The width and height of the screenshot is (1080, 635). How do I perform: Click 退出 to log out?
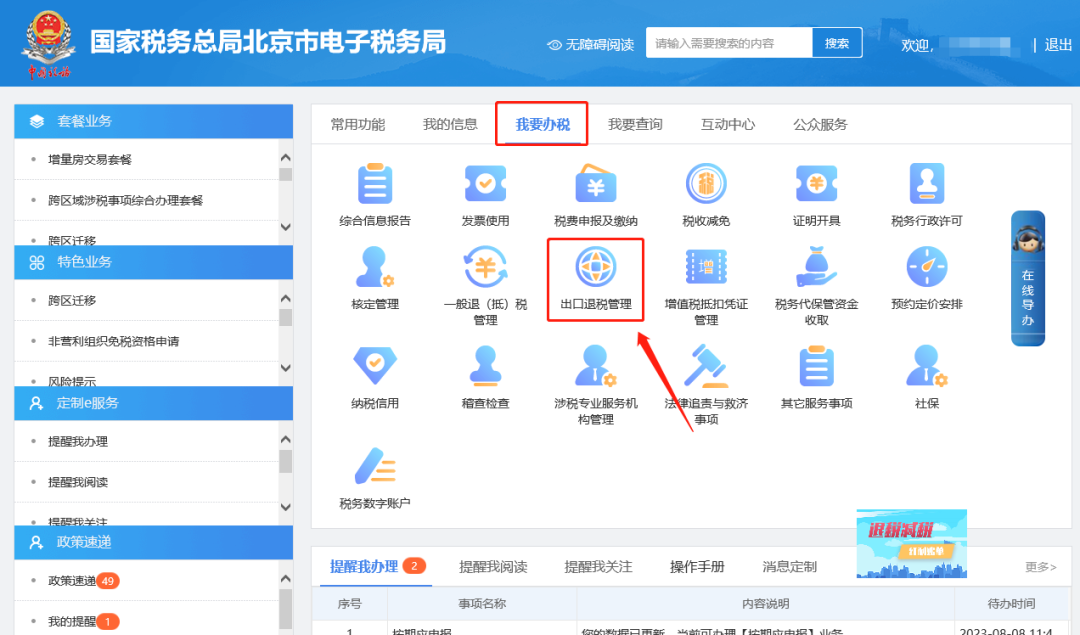1058,45
